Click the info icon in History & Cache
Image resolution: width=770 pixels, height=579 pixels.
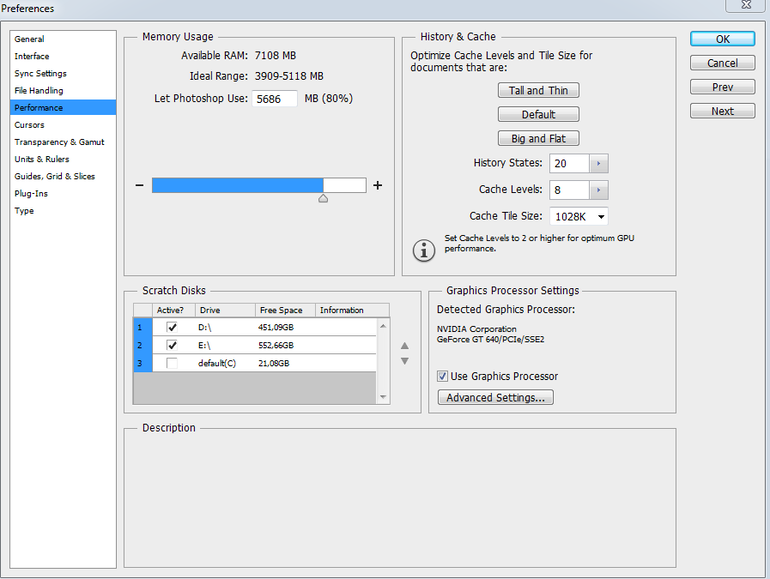[424, 249]
